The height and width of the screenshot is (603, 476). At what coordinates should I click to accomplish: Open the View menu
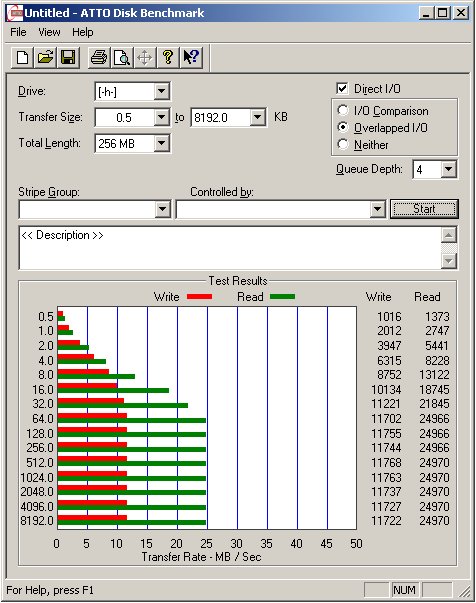tap(49, 32)
